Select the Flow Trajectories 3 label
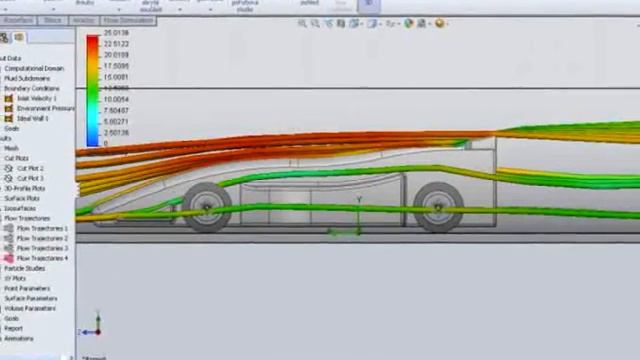The height and width of the screenshot is (360, 640). click(42, 248)
